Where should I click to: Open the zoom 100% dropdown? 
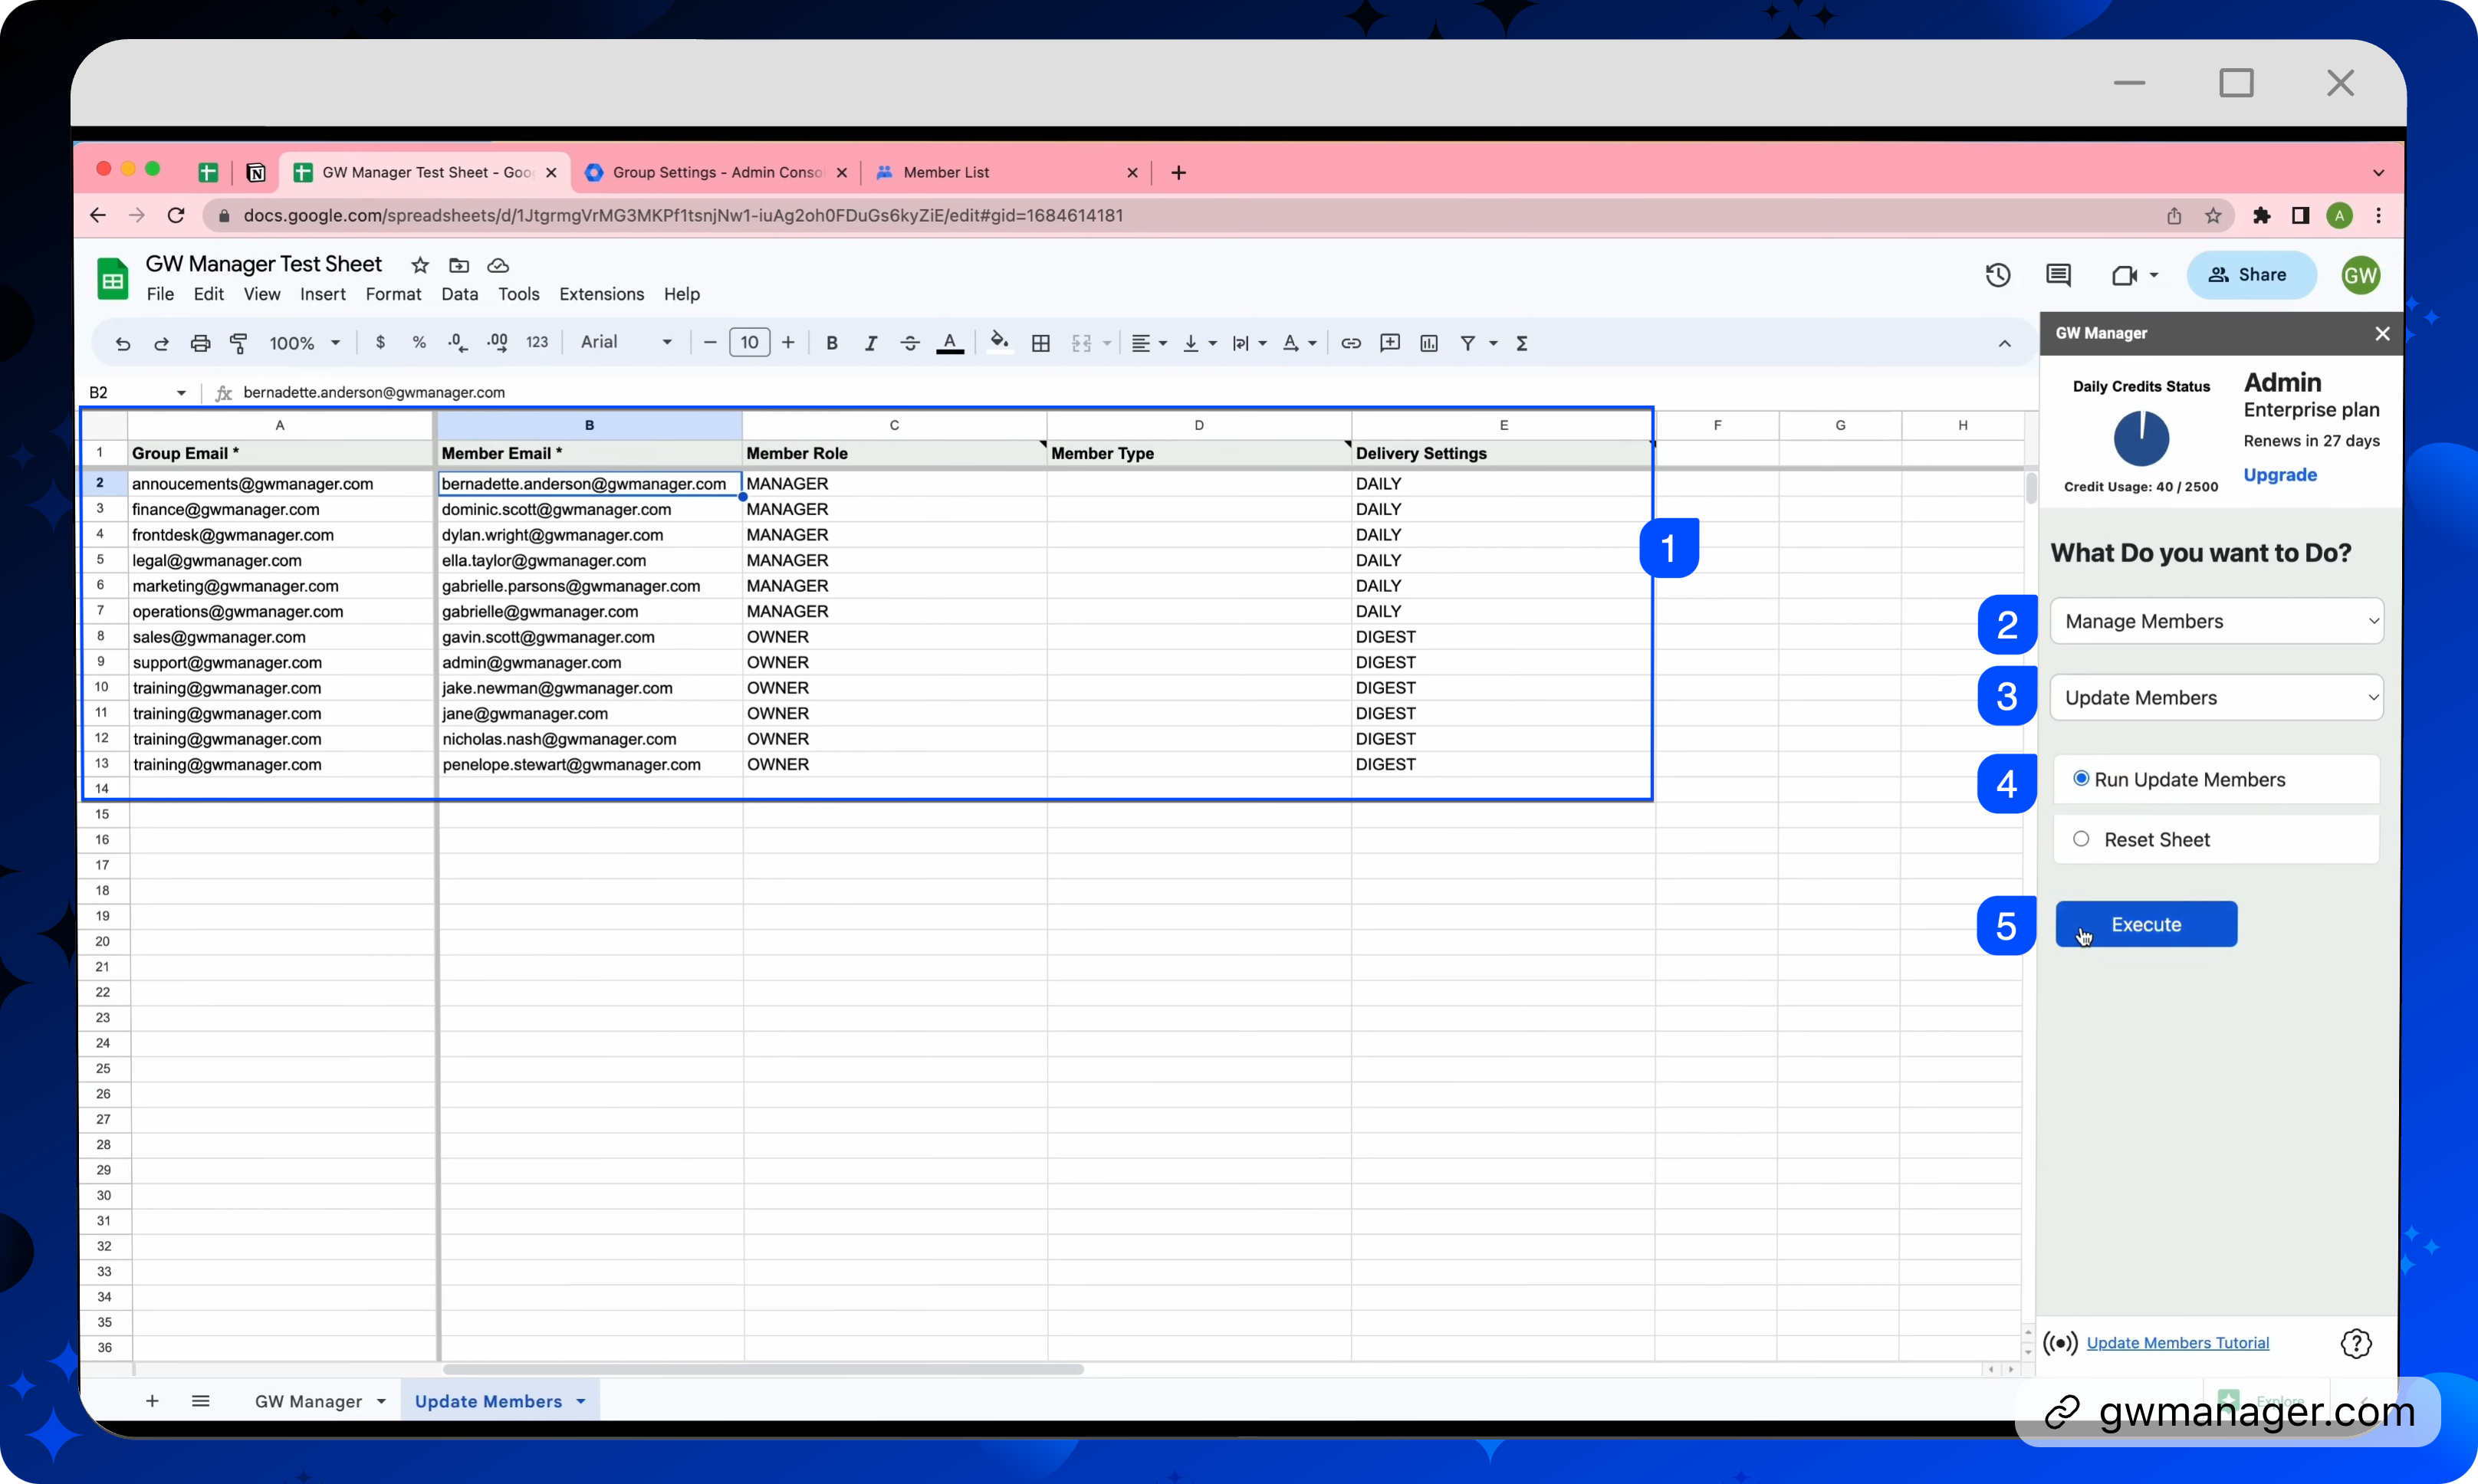click(x=304, y=343)
